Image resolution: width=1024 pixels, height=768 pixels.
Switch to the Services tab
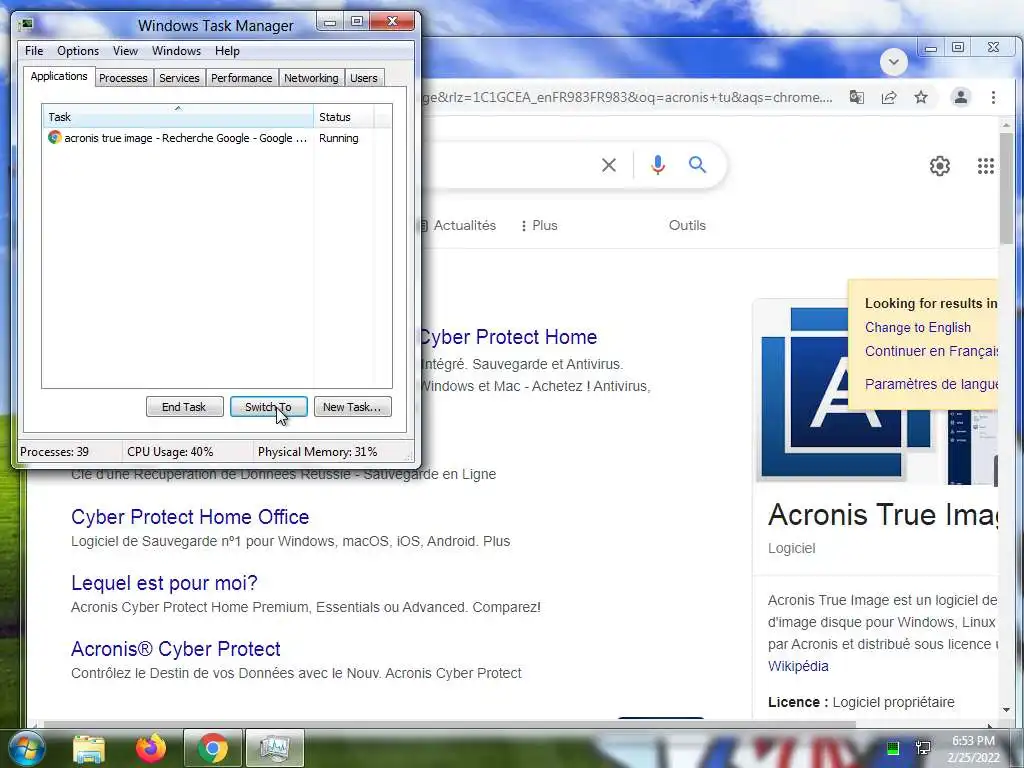point(179,78)
